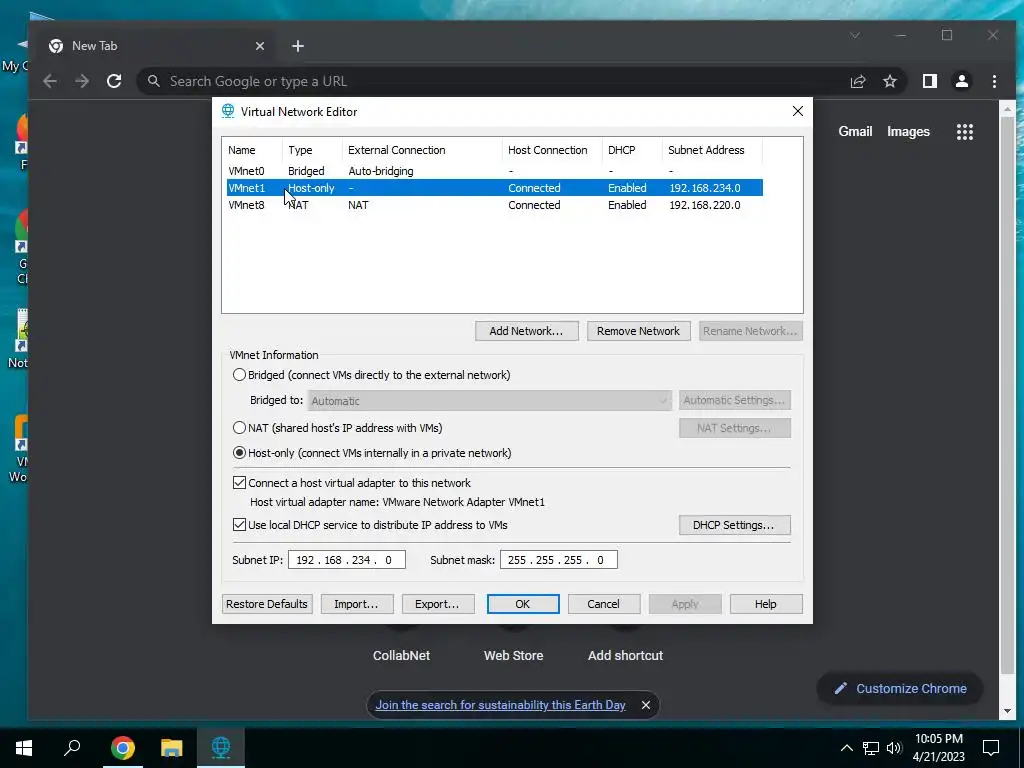Click Chrome's forward navigation arrow
The image size is (1024, 768).
[82, 81]
